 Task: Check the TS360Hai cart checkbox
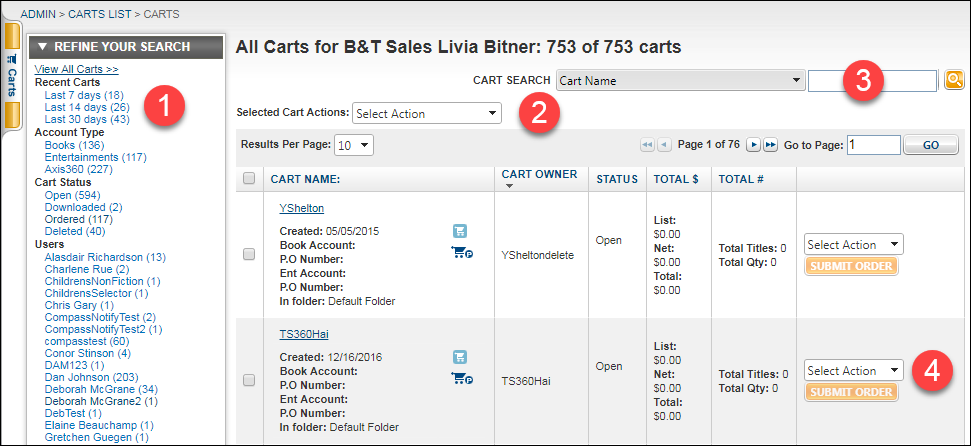[249, 380]
